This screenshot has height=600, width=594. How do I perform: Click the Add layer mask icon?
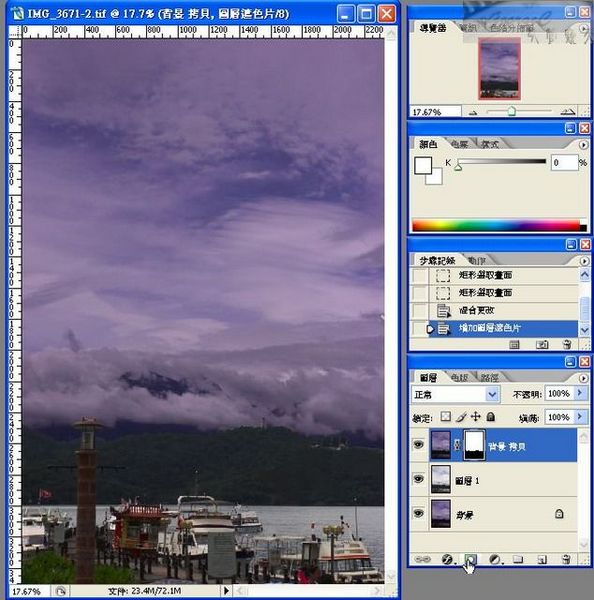[470, 559]
